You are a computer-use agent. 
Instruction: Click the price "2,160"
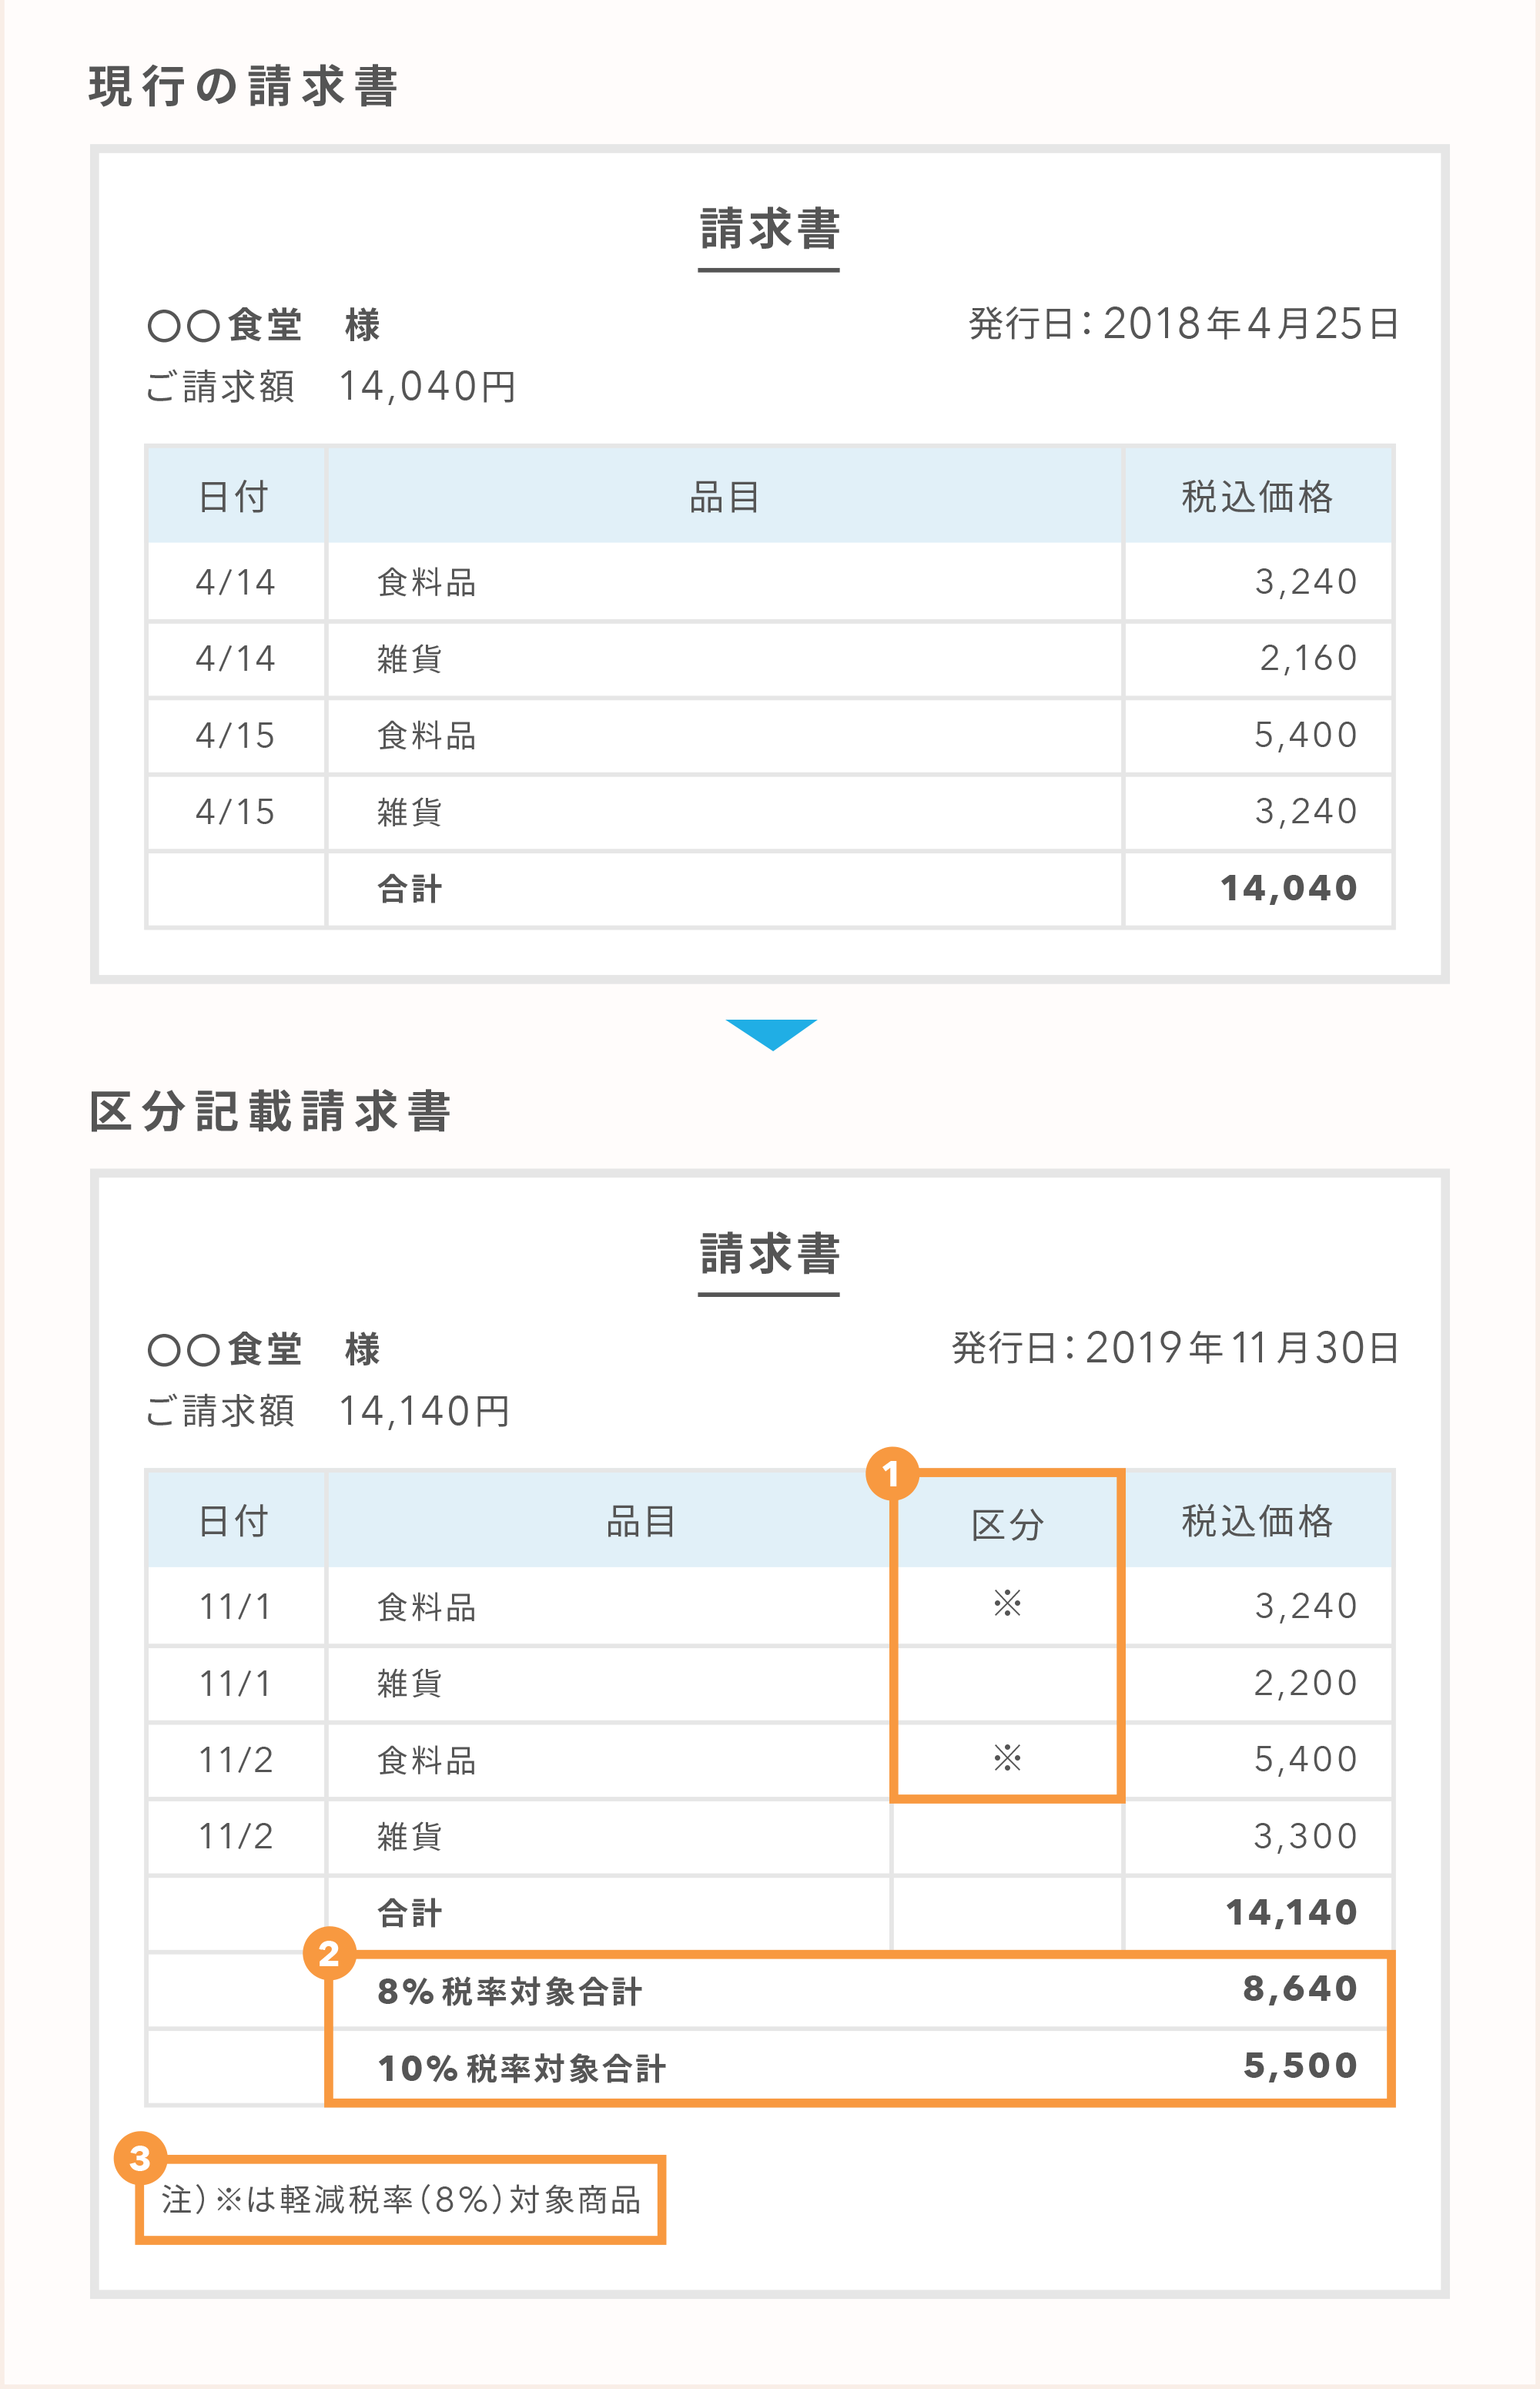point(1308,658)
